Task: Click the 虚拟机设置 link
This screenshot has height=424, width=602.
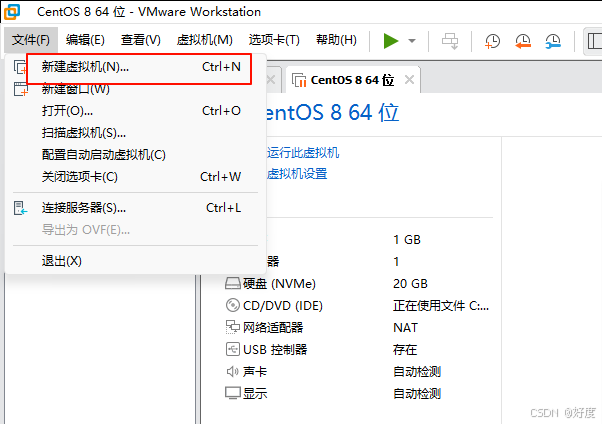Action: click(297, 174)
